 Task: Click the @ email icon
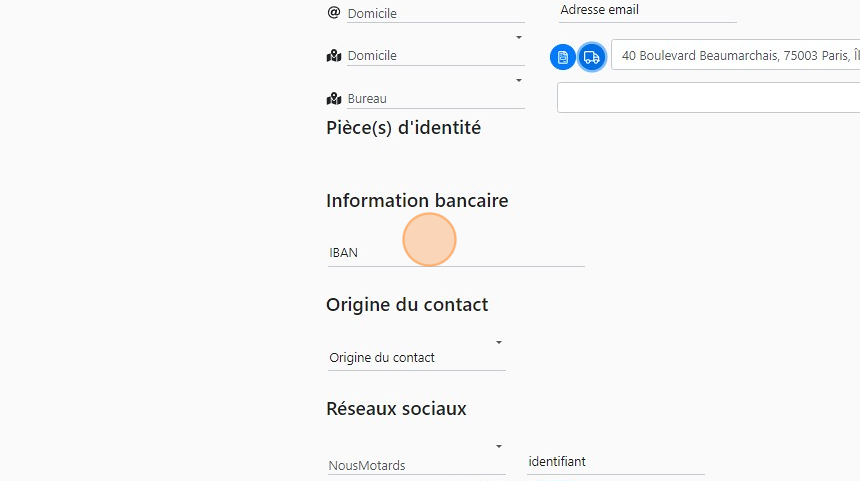[334, 12]
